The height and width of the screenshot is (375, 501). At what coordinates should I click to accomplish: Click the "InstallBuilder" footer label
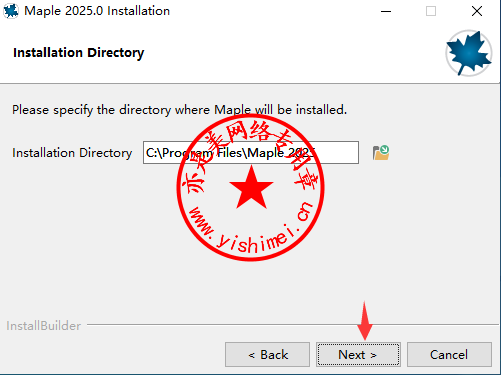coord(44,326)
